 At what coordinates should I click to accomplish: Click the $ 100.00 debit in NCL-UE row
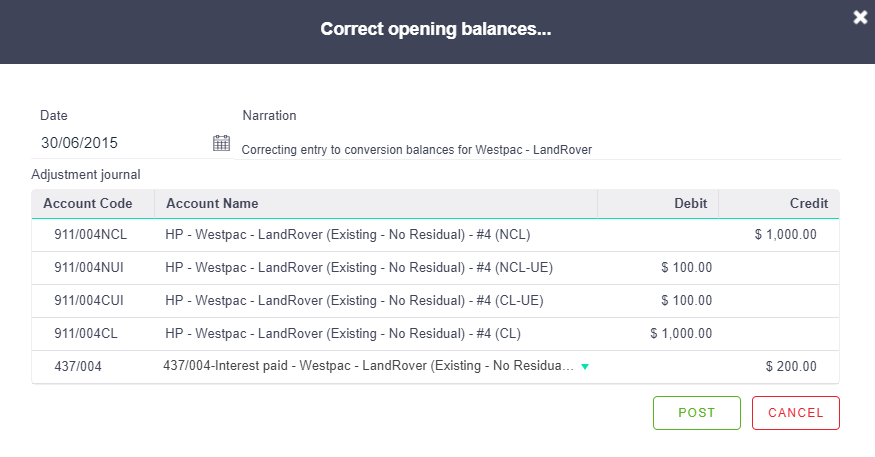pyautogui.click(x=686, y=268)
